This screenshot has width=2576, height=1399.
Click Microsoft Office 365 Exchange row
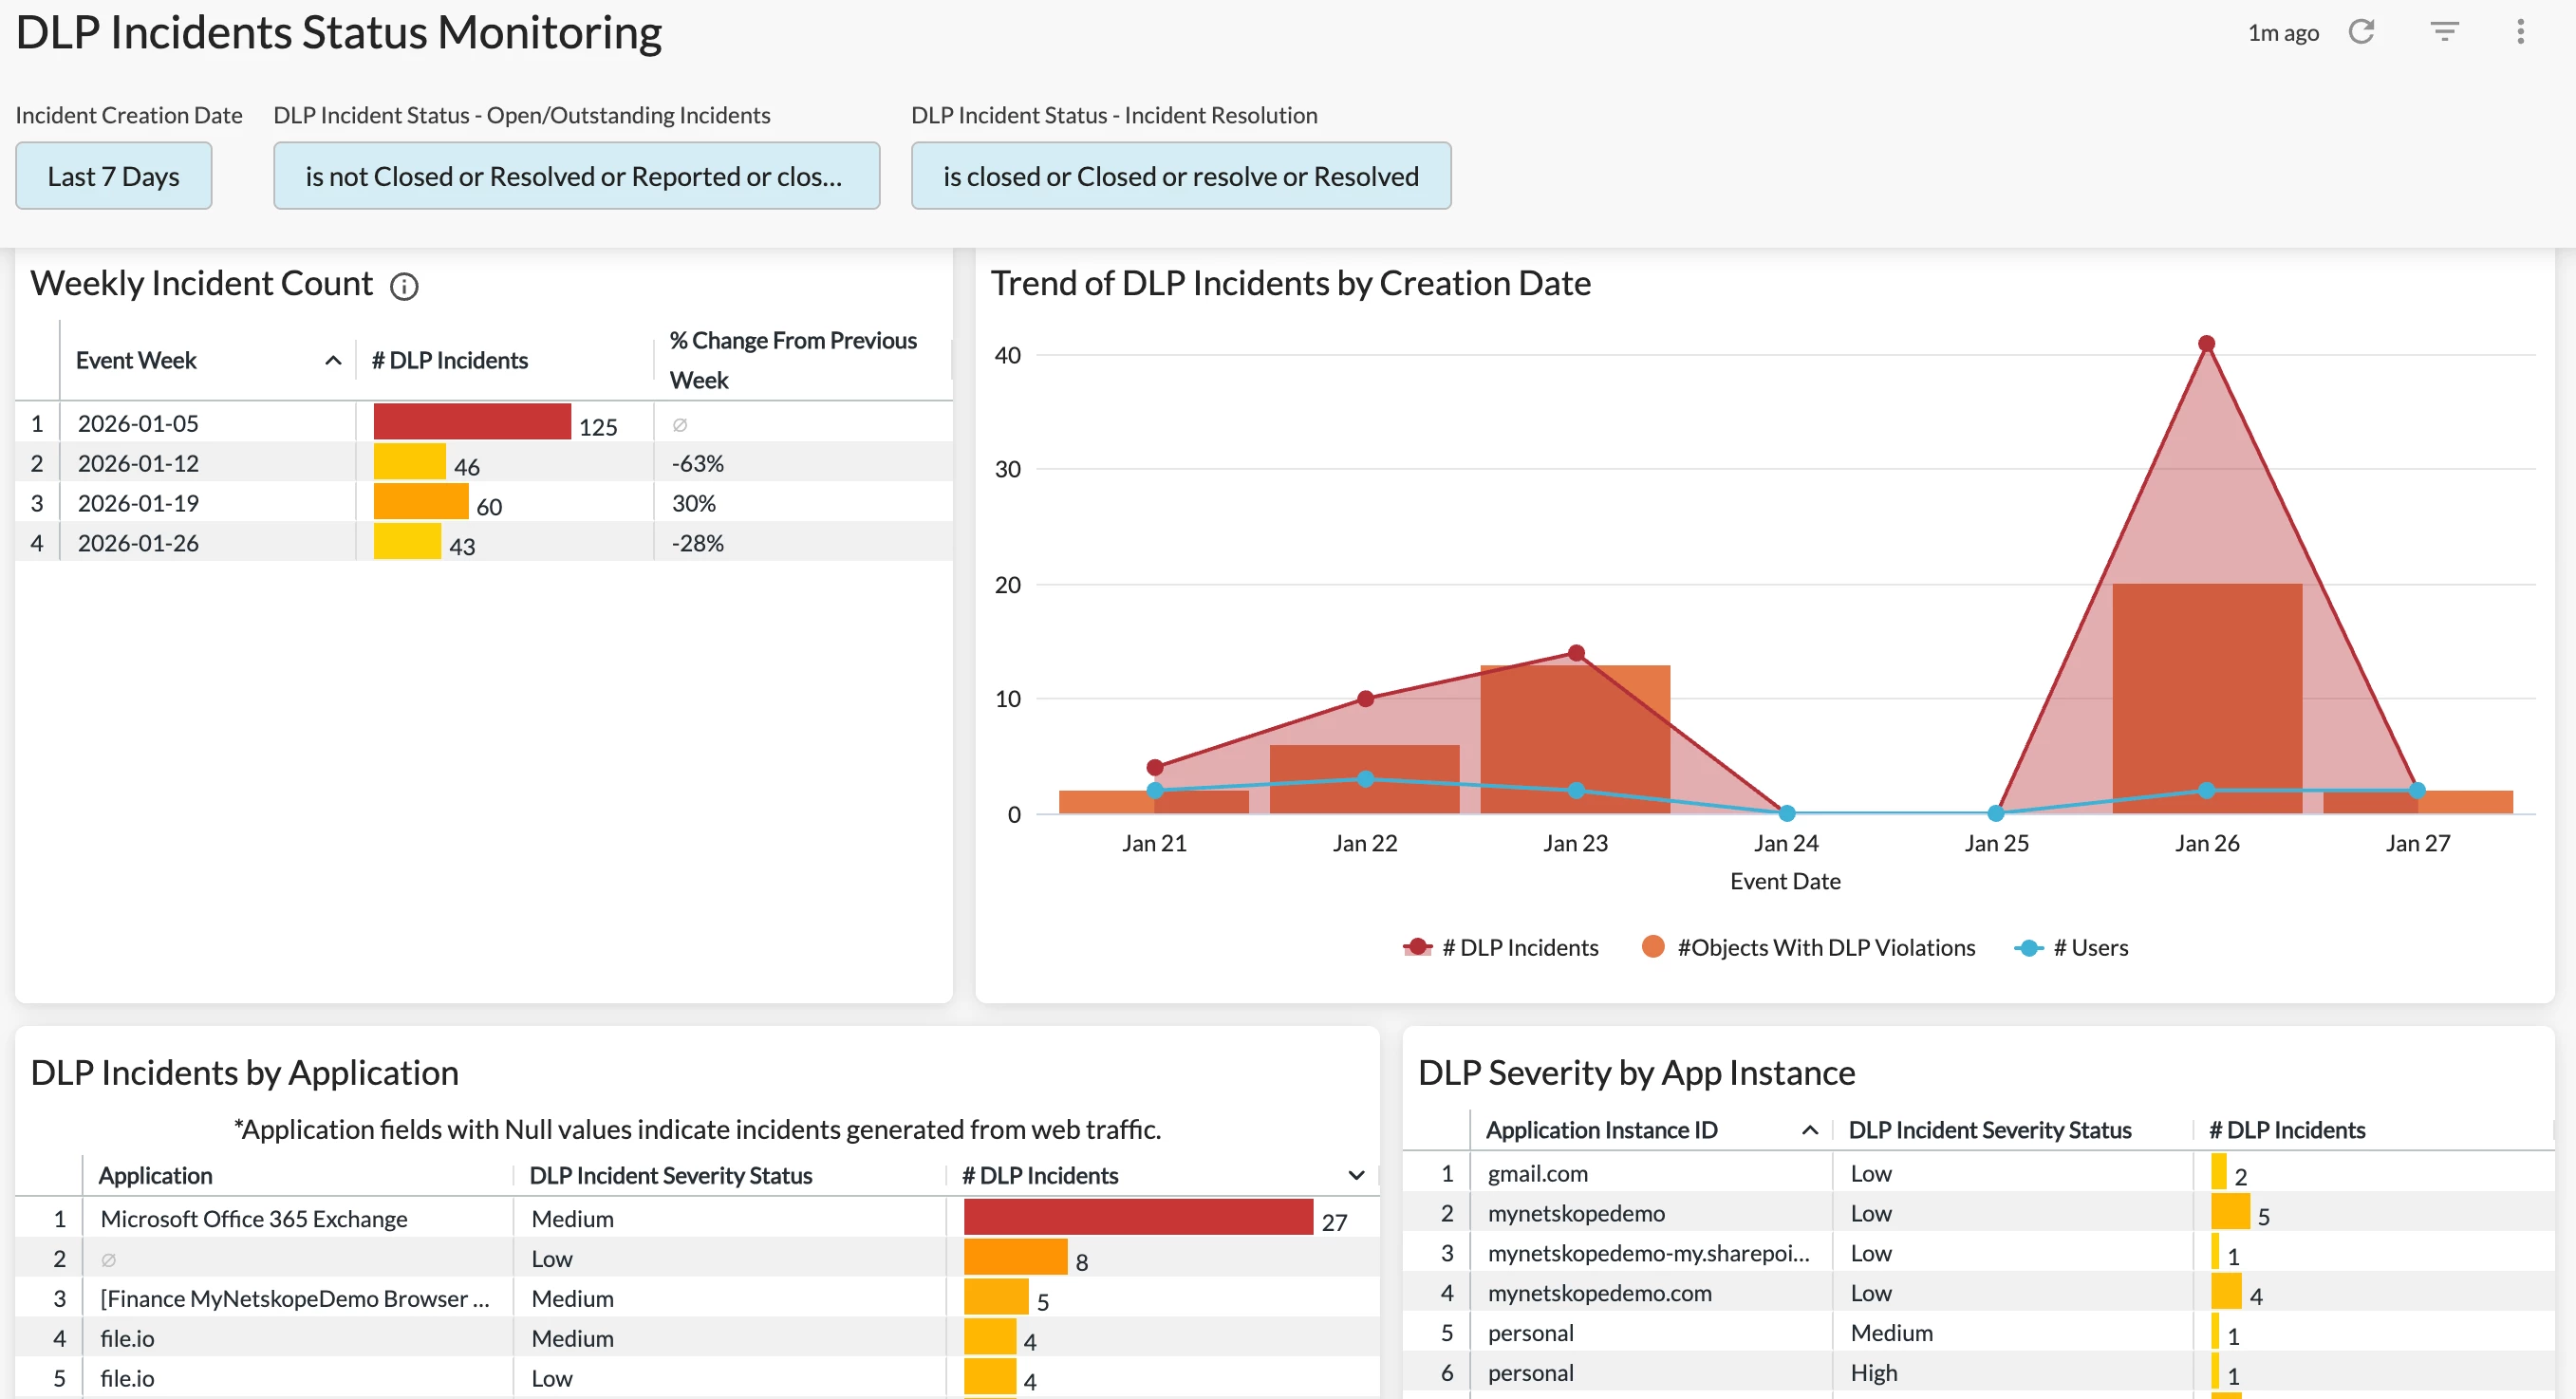tap(254, 1219)
